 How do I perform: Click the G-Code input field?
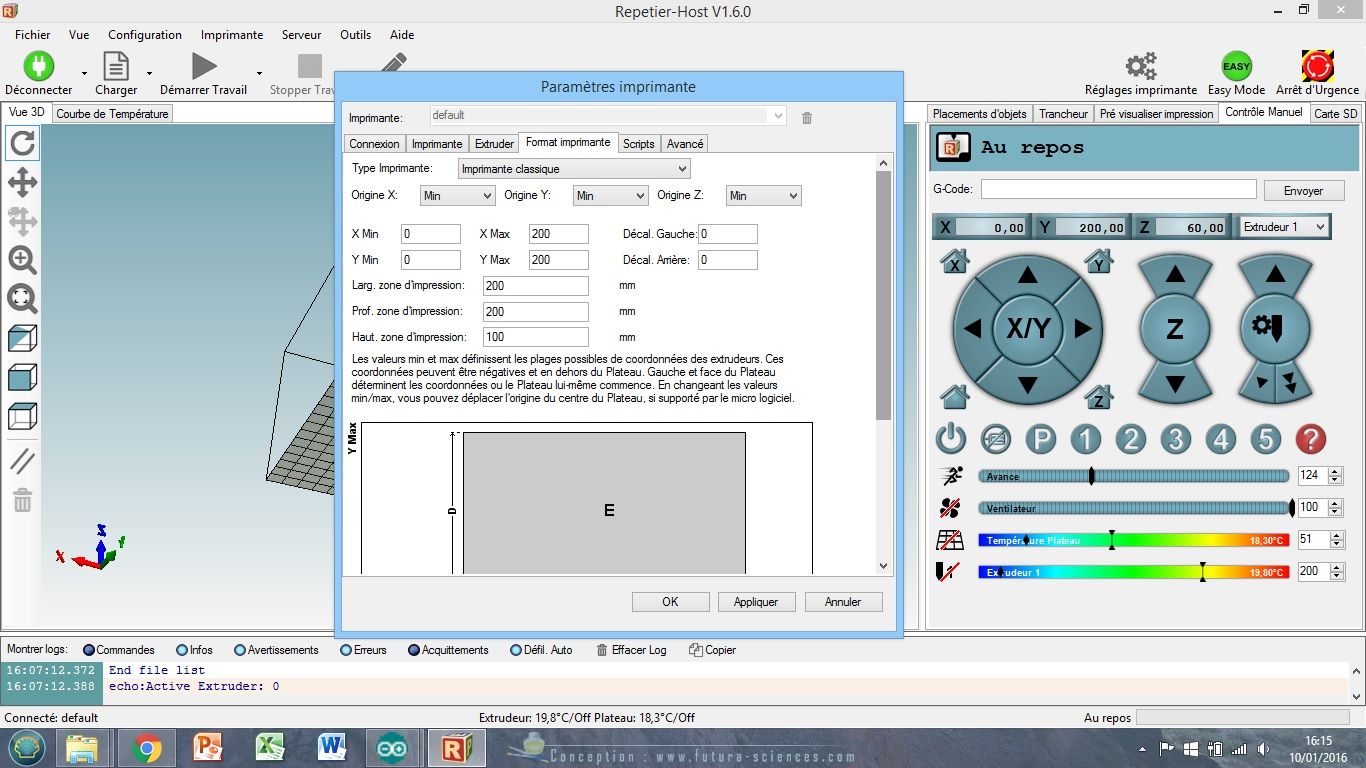[1118, 189]
